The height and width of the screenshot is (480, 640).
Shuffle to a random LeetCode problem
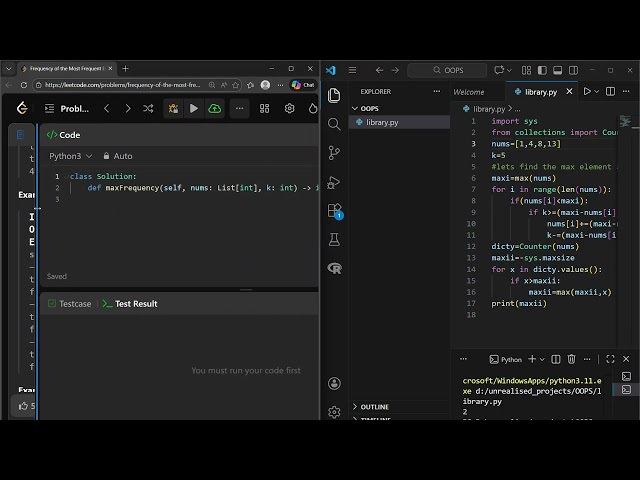[x=148, y=108]
